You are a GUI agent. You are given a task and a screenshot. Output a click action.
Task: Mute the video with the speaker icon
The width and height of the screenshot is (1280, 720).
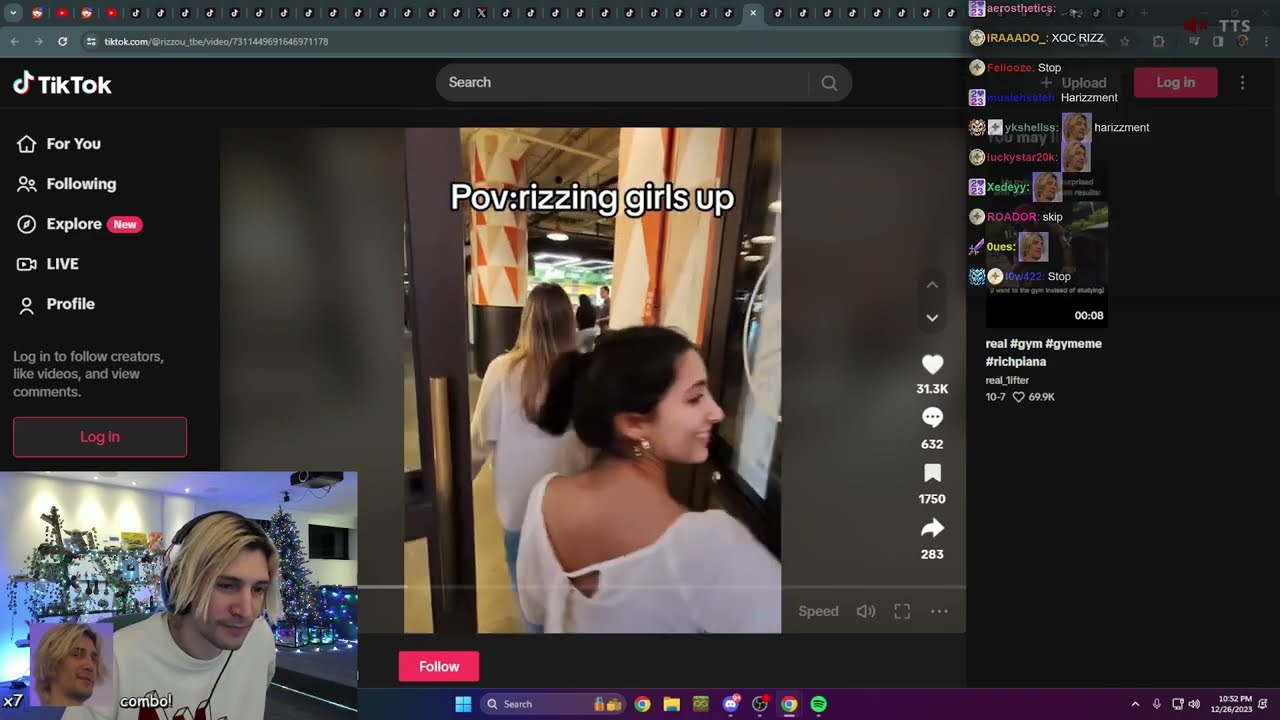[866, 611]
